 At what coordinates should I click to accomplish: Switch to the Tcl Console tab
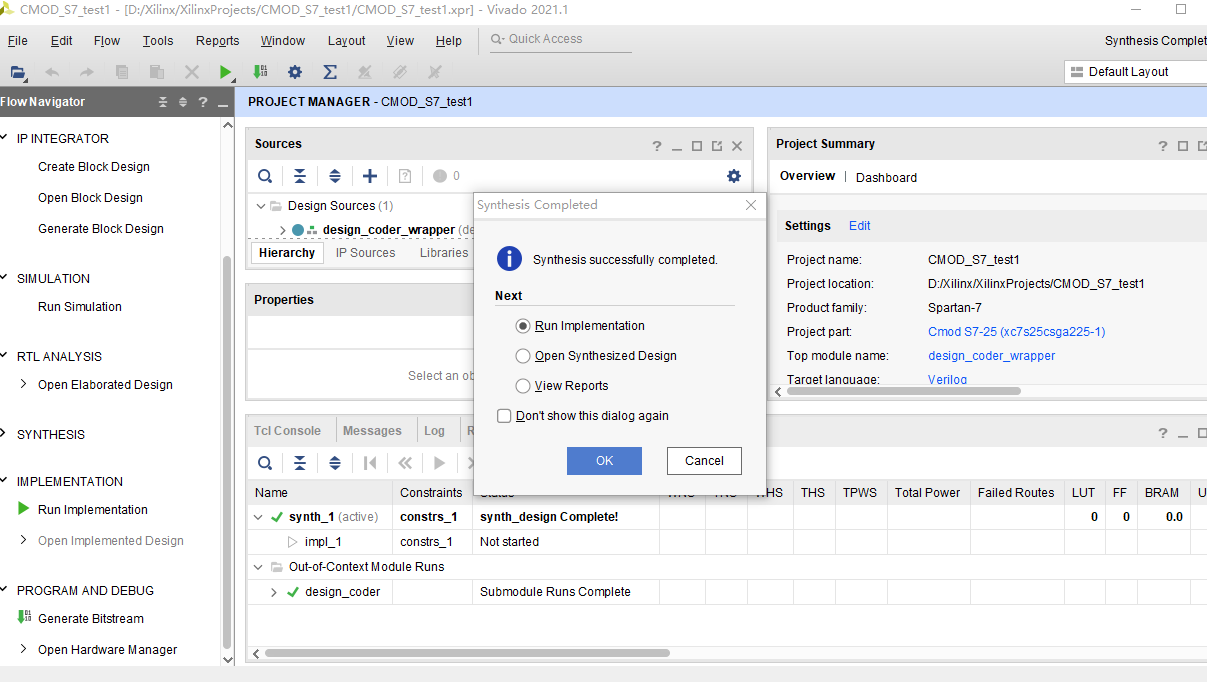point(287,431)
